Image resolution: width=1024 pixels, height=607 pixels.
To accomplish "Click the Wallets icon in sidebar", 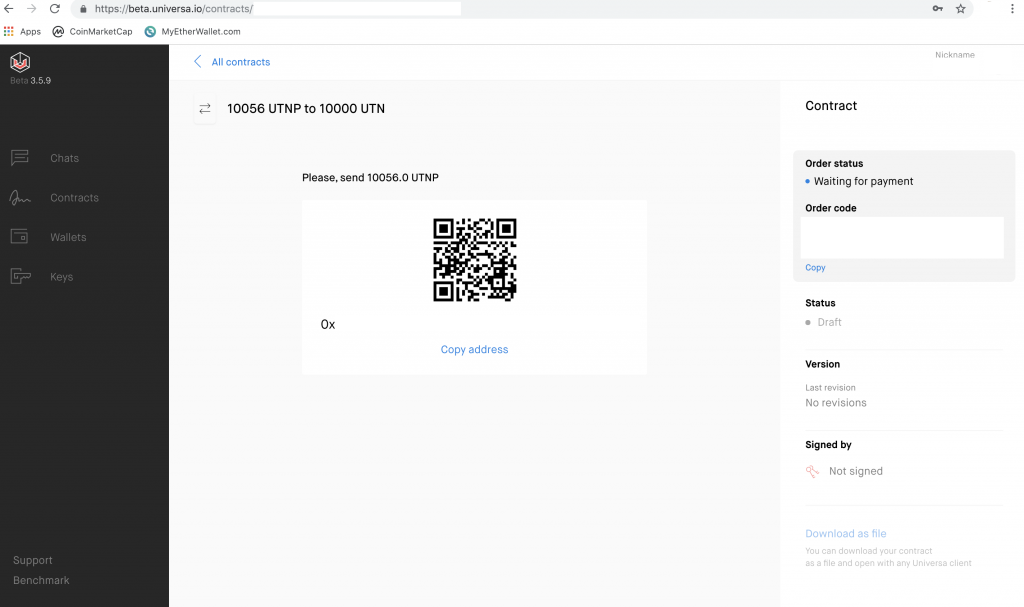I will [x=19, y=237].
